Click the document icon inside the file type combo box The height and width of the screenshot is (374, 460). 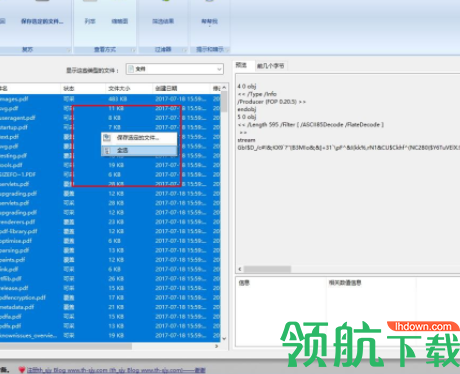point(131,69)
